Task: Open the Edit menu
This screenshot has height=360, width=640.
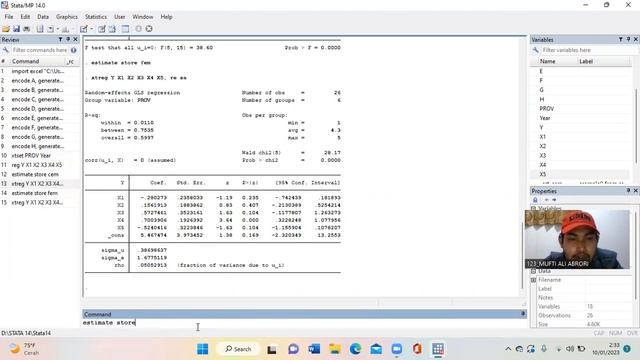Action: coord(25,17)
